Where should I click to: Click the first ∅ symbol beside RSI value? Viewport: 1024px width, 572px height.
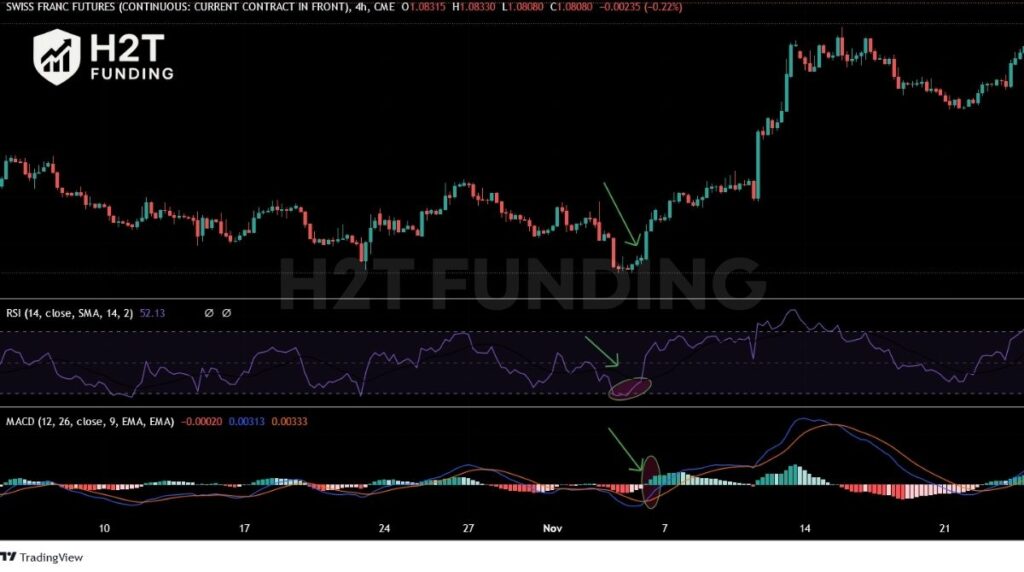[x=209, y=313]
